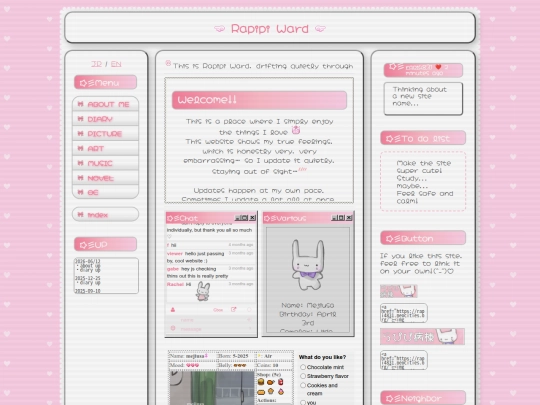This screenshot has width=540, height=405.
Task: Select the 'you' poll option
Action: point(303,402)
